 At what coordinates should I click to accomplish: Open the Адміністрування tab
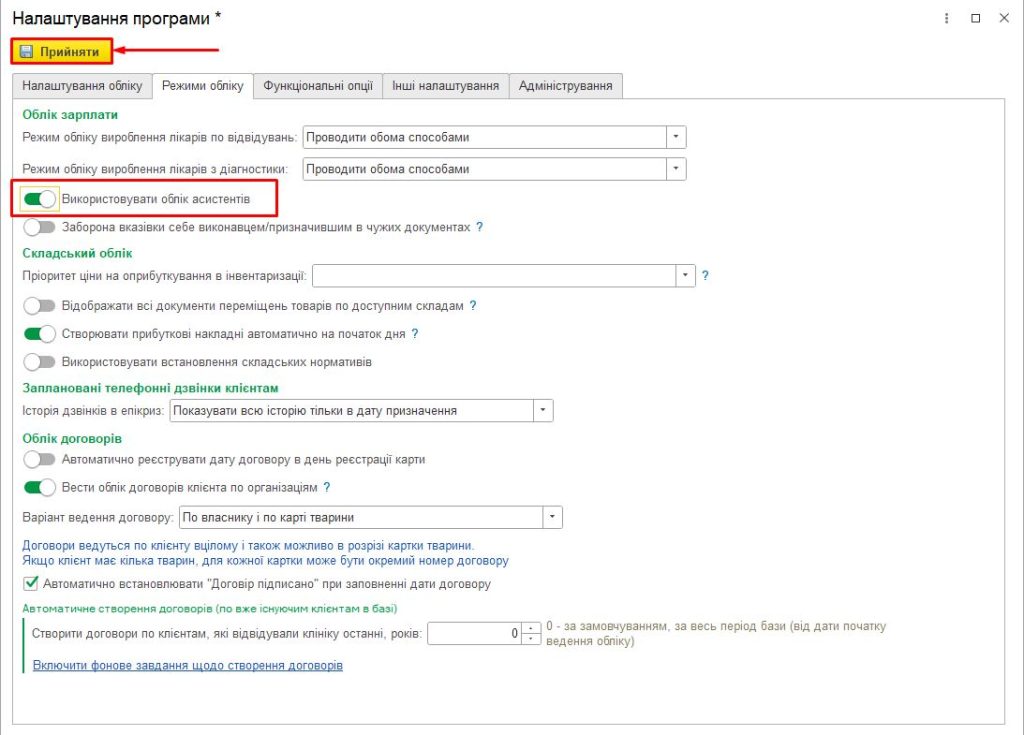tap(566, 86)
